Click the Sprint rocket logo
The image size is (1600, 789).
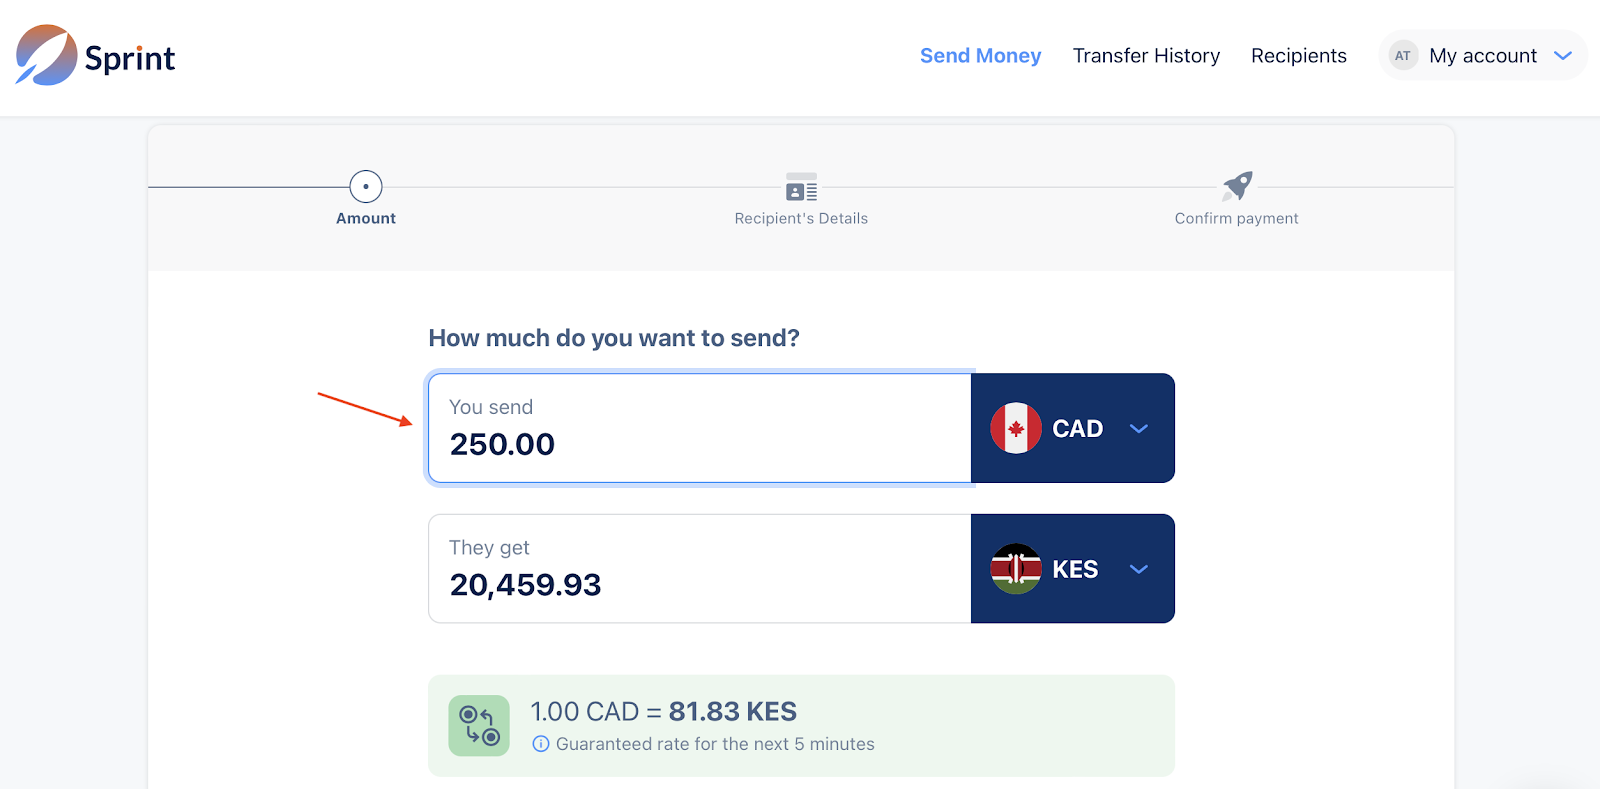coord(47,56)
